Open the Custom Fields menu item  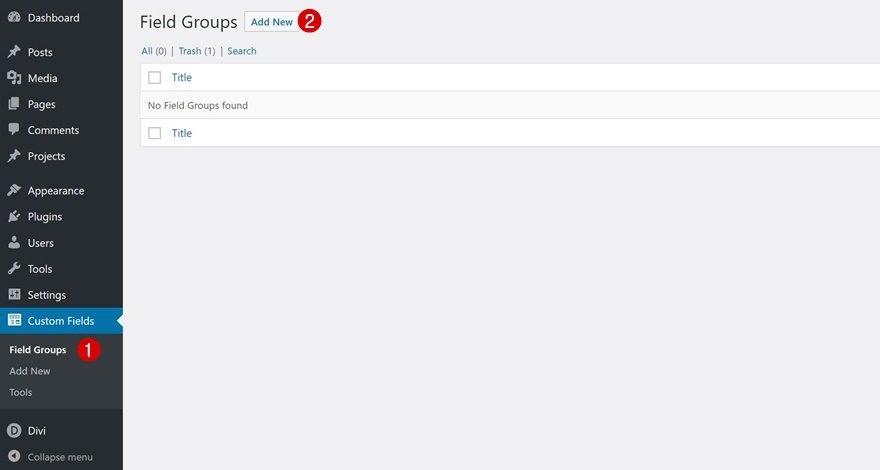[x=61, y=321]
